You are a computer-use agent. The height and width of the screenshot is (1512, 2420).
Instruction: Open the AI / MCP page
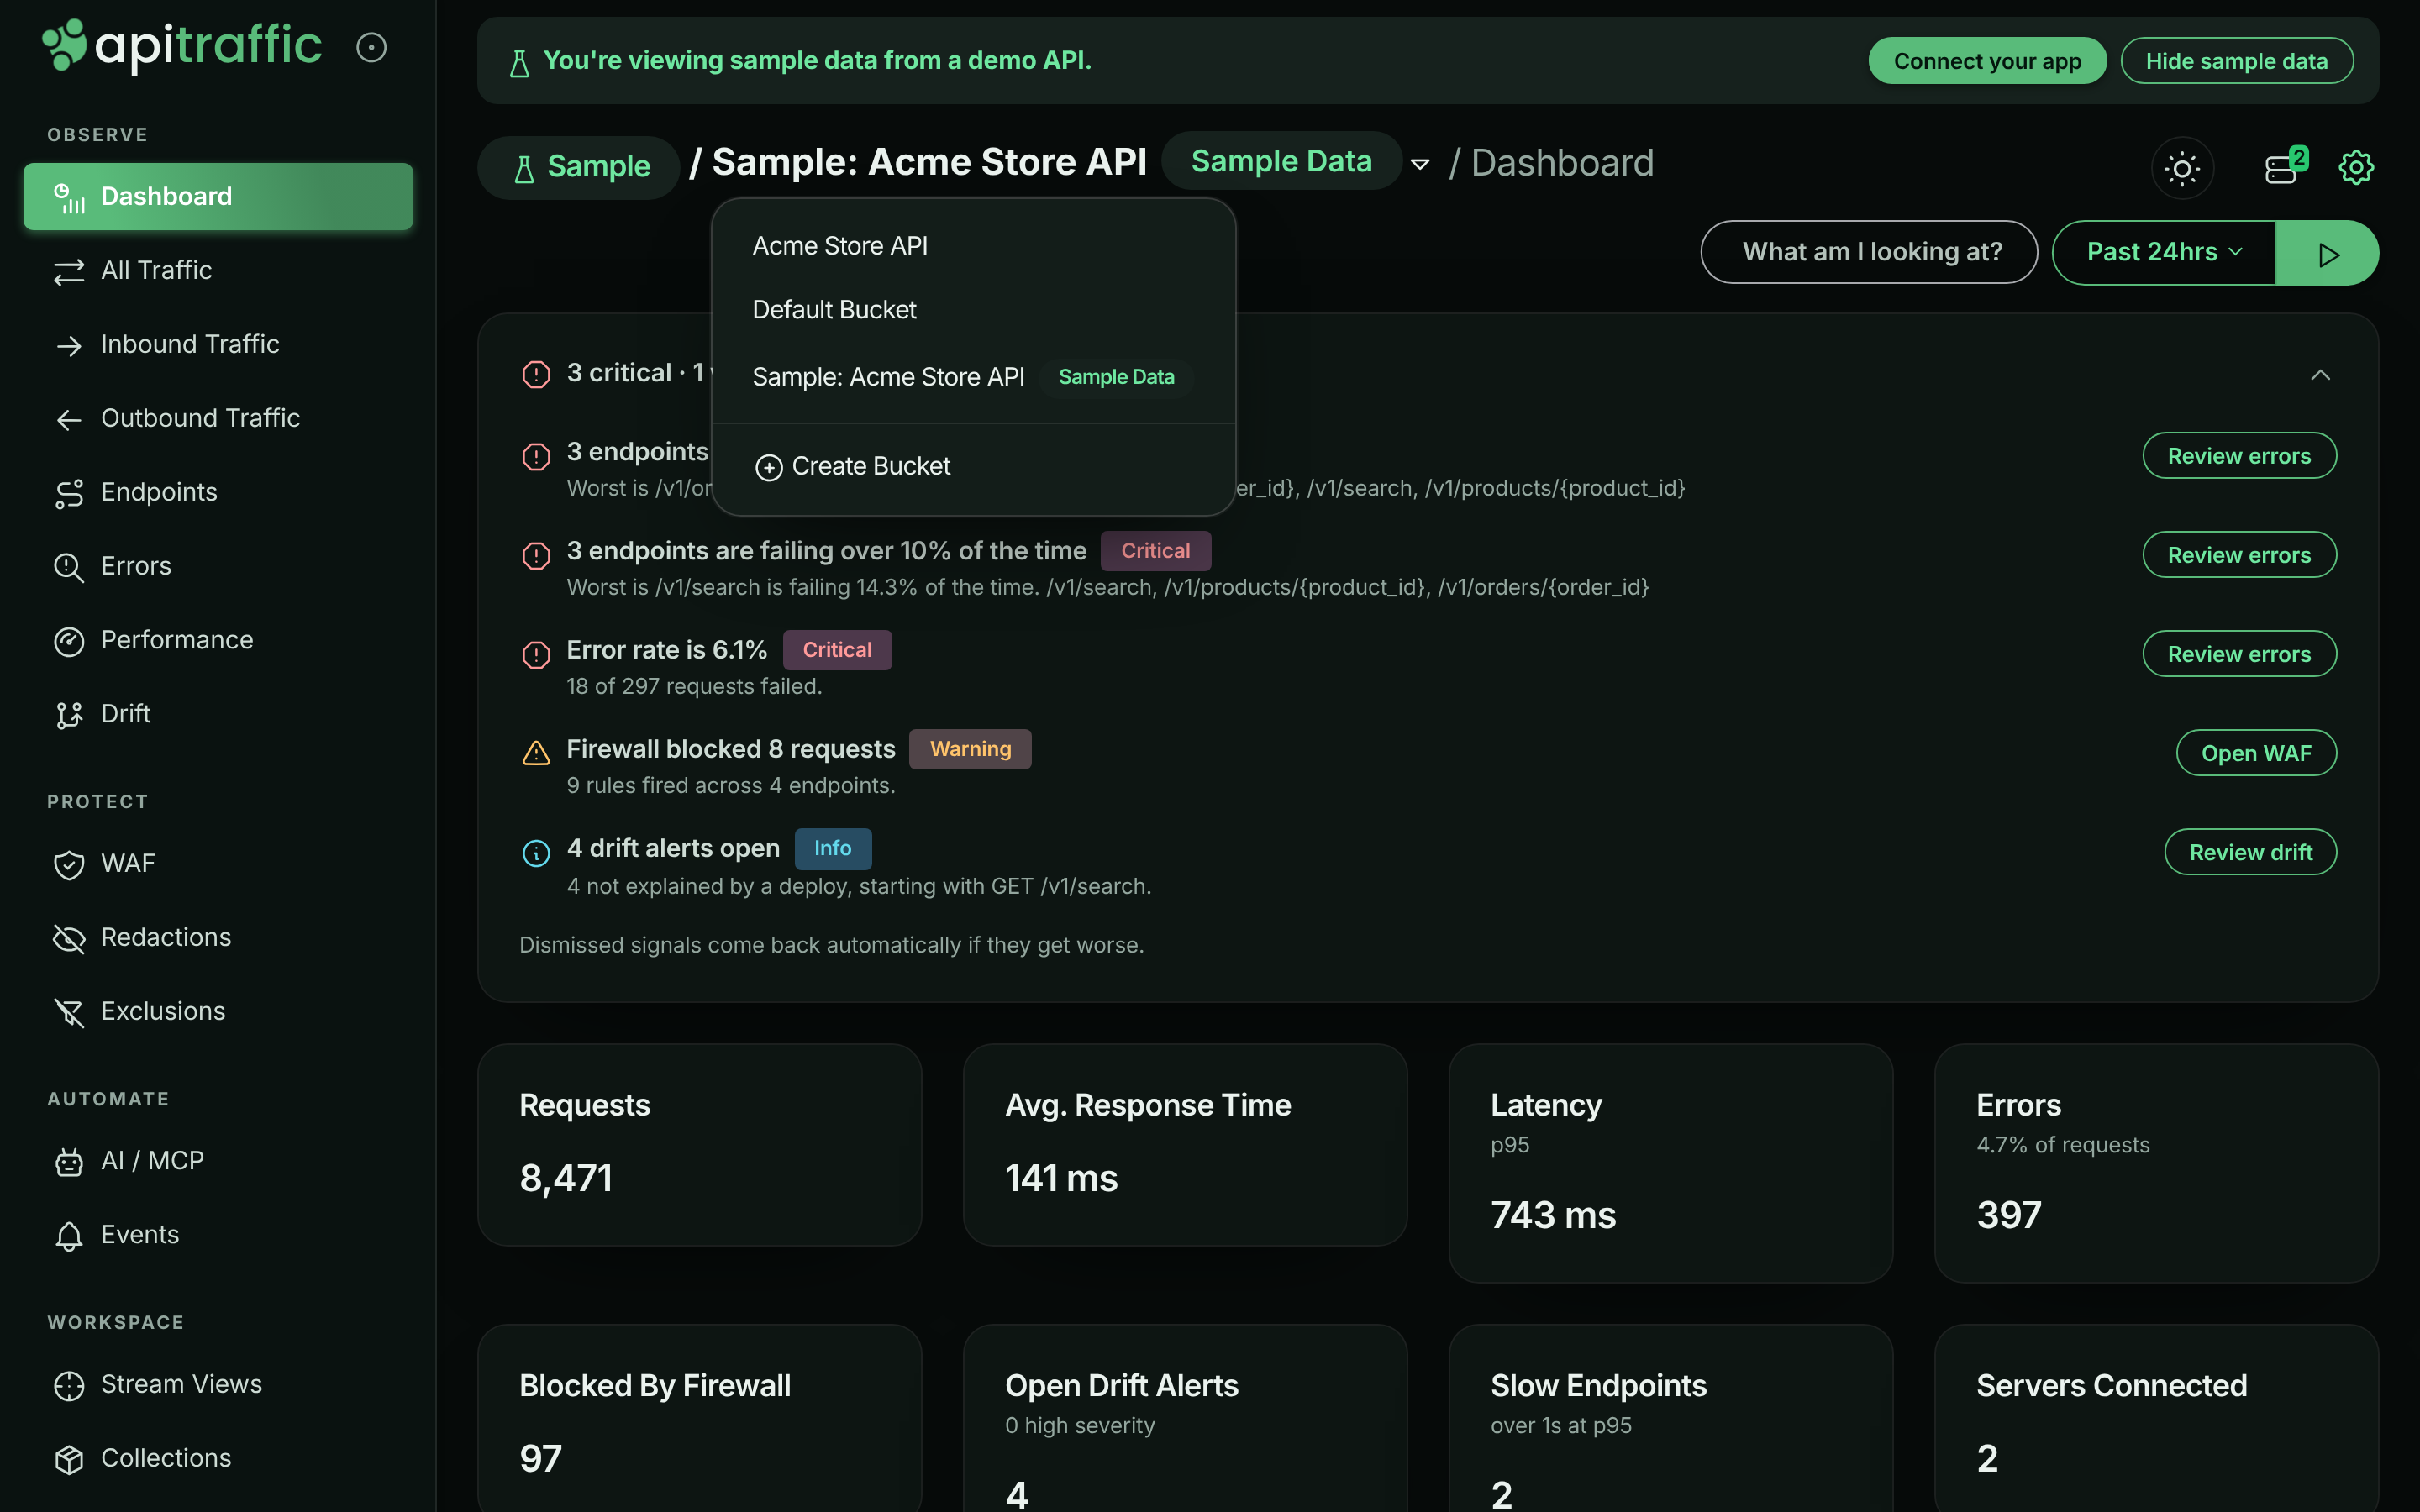click(218, 1160)
